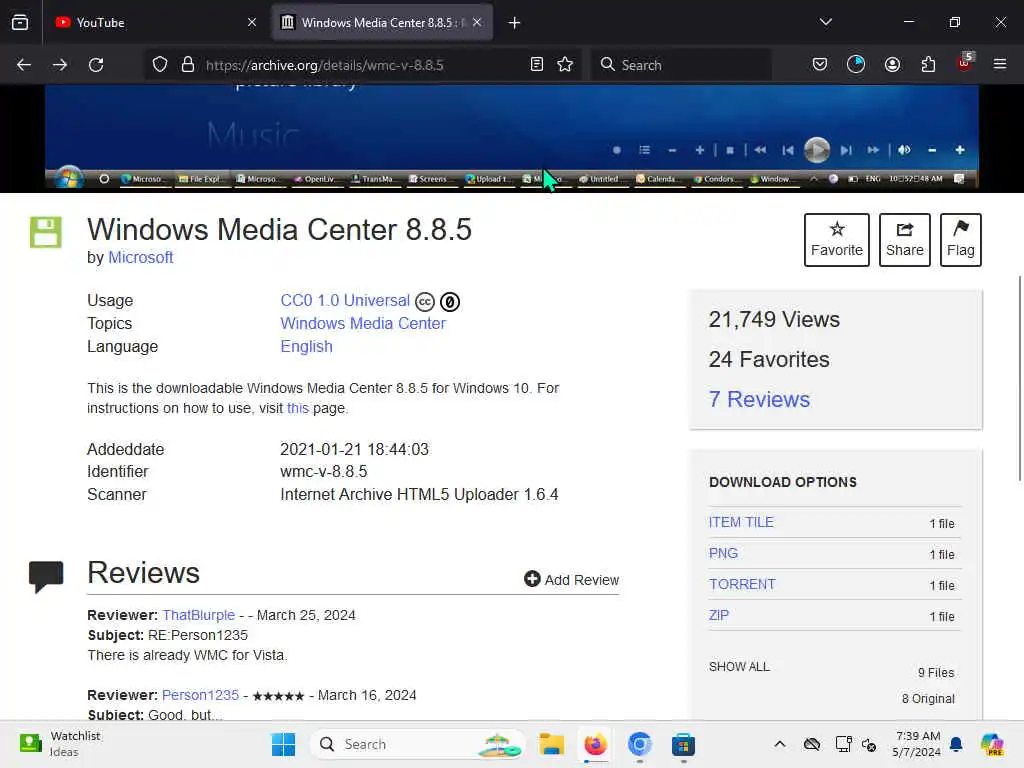Open the Windows Media Center topic link

[363, 323]
